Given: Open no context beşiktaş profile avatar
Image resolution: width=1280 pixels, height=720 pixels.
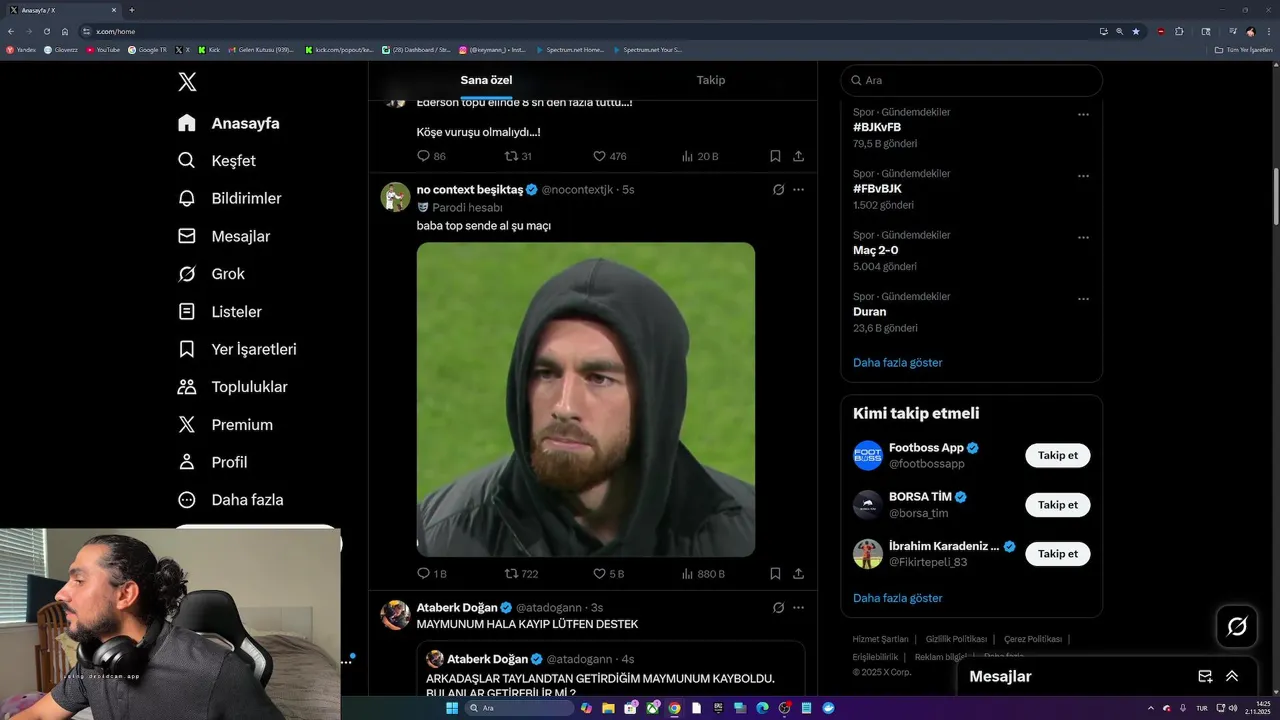Looking at the screenshot, I should click(x=395, y=197).
